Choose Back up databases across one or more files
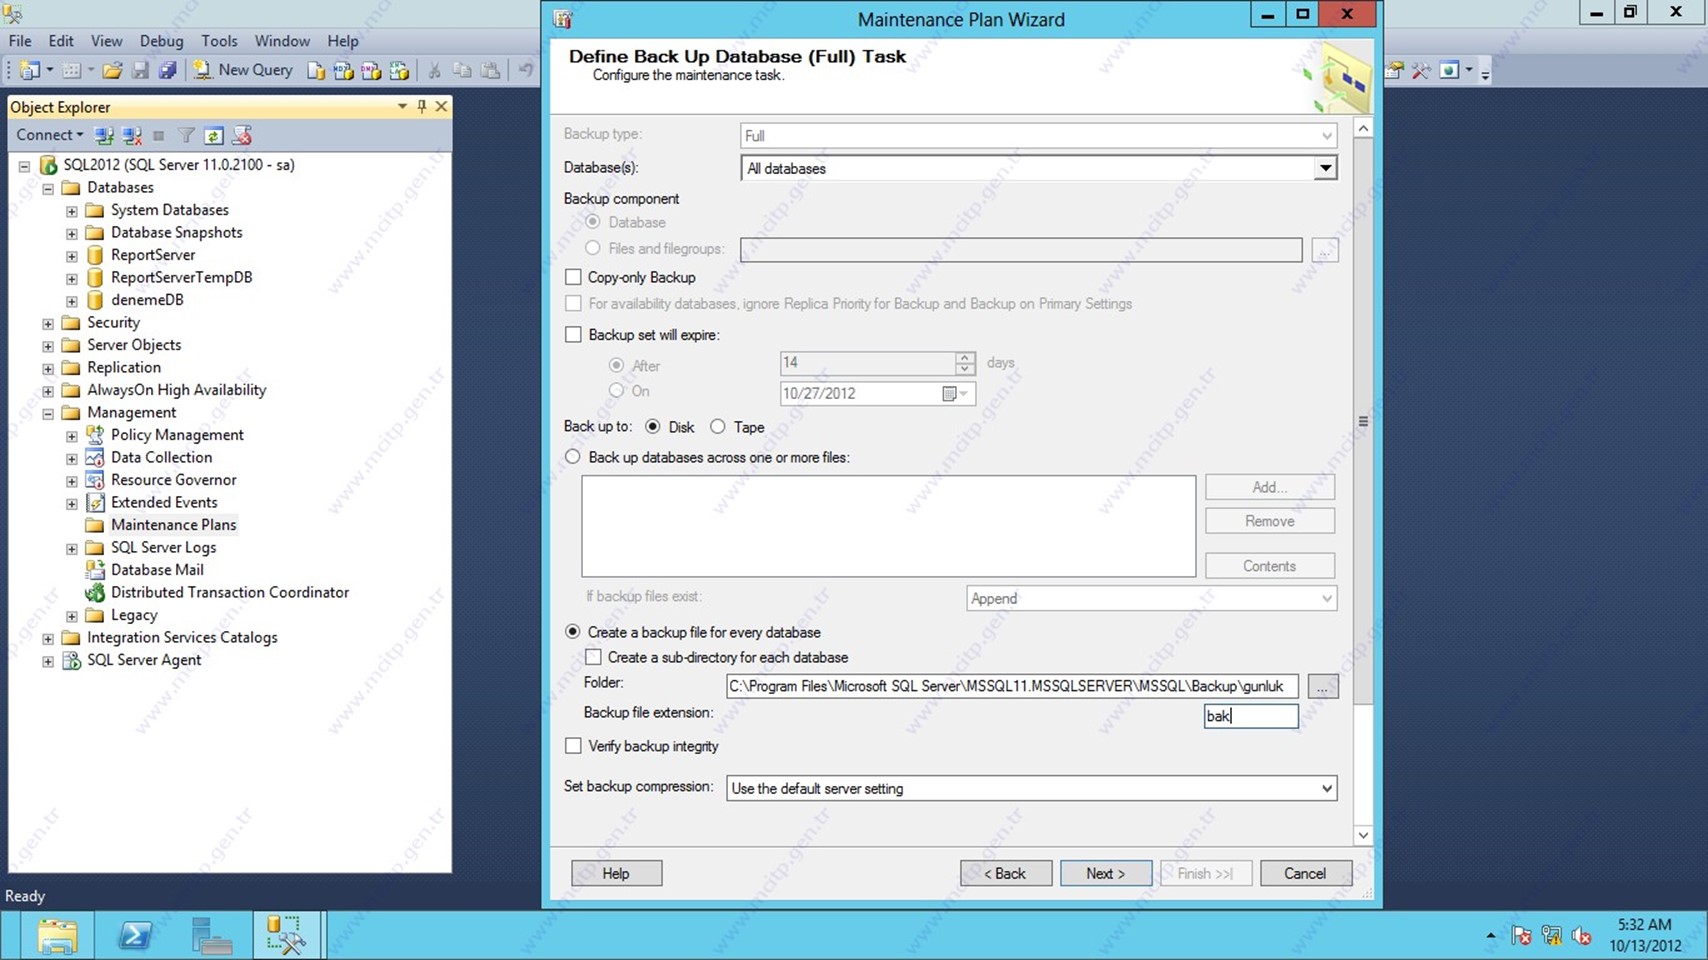 tap(573, 457)
